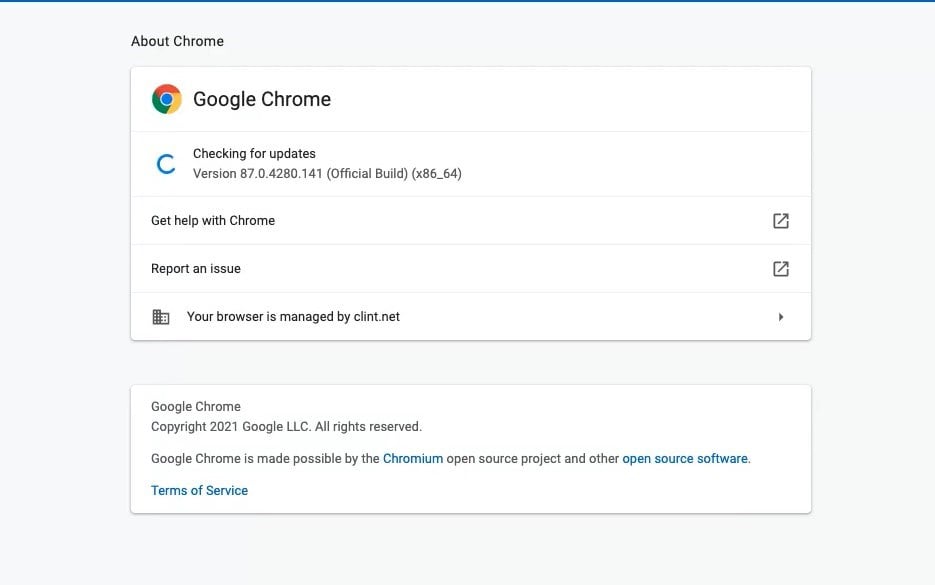Select the Report an issue row
This screenshot has width=935, height=585.
pyautogui.click(x=470, y=269)
